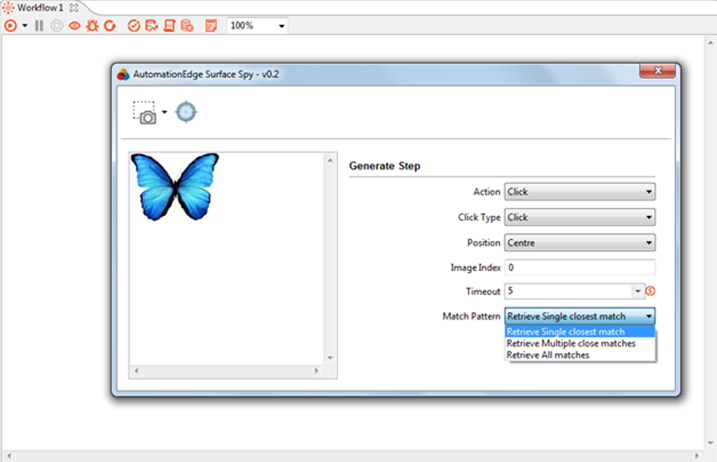Open the Click Type dropdown

580,217
